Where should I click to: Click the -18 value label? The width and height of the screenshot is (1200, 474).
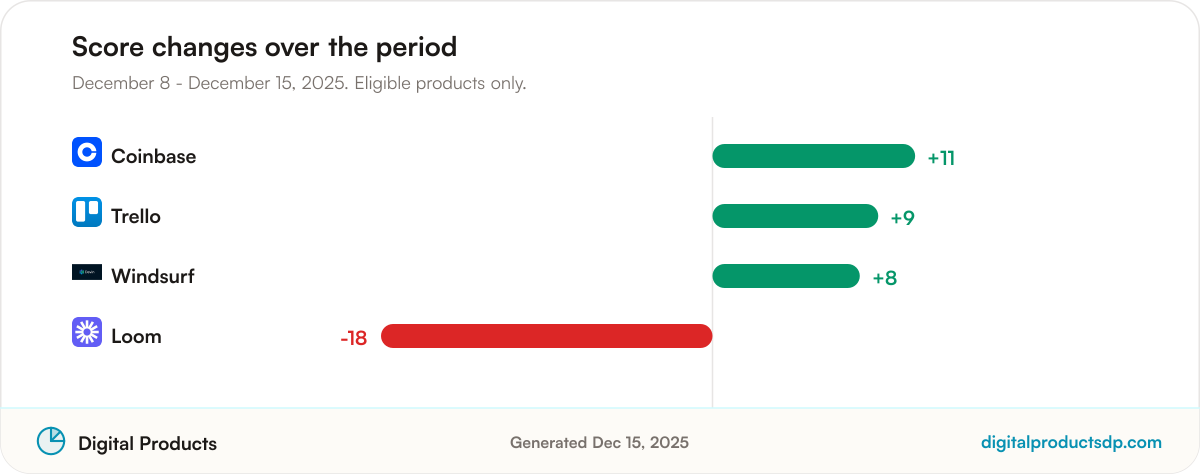pos(354,338)
